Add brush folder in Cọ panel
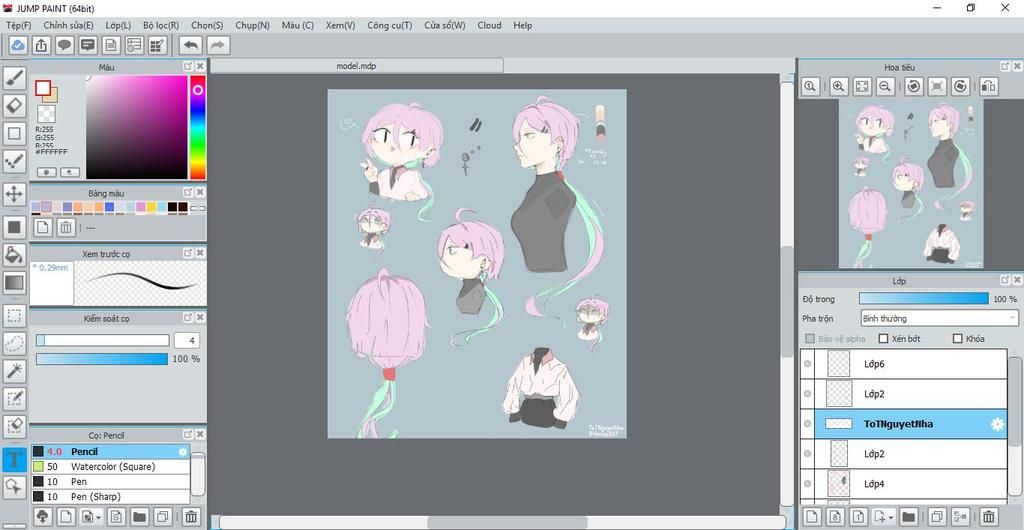This screenshot has width=1024, height=530. pyautogui.click(x=138, y=516)
